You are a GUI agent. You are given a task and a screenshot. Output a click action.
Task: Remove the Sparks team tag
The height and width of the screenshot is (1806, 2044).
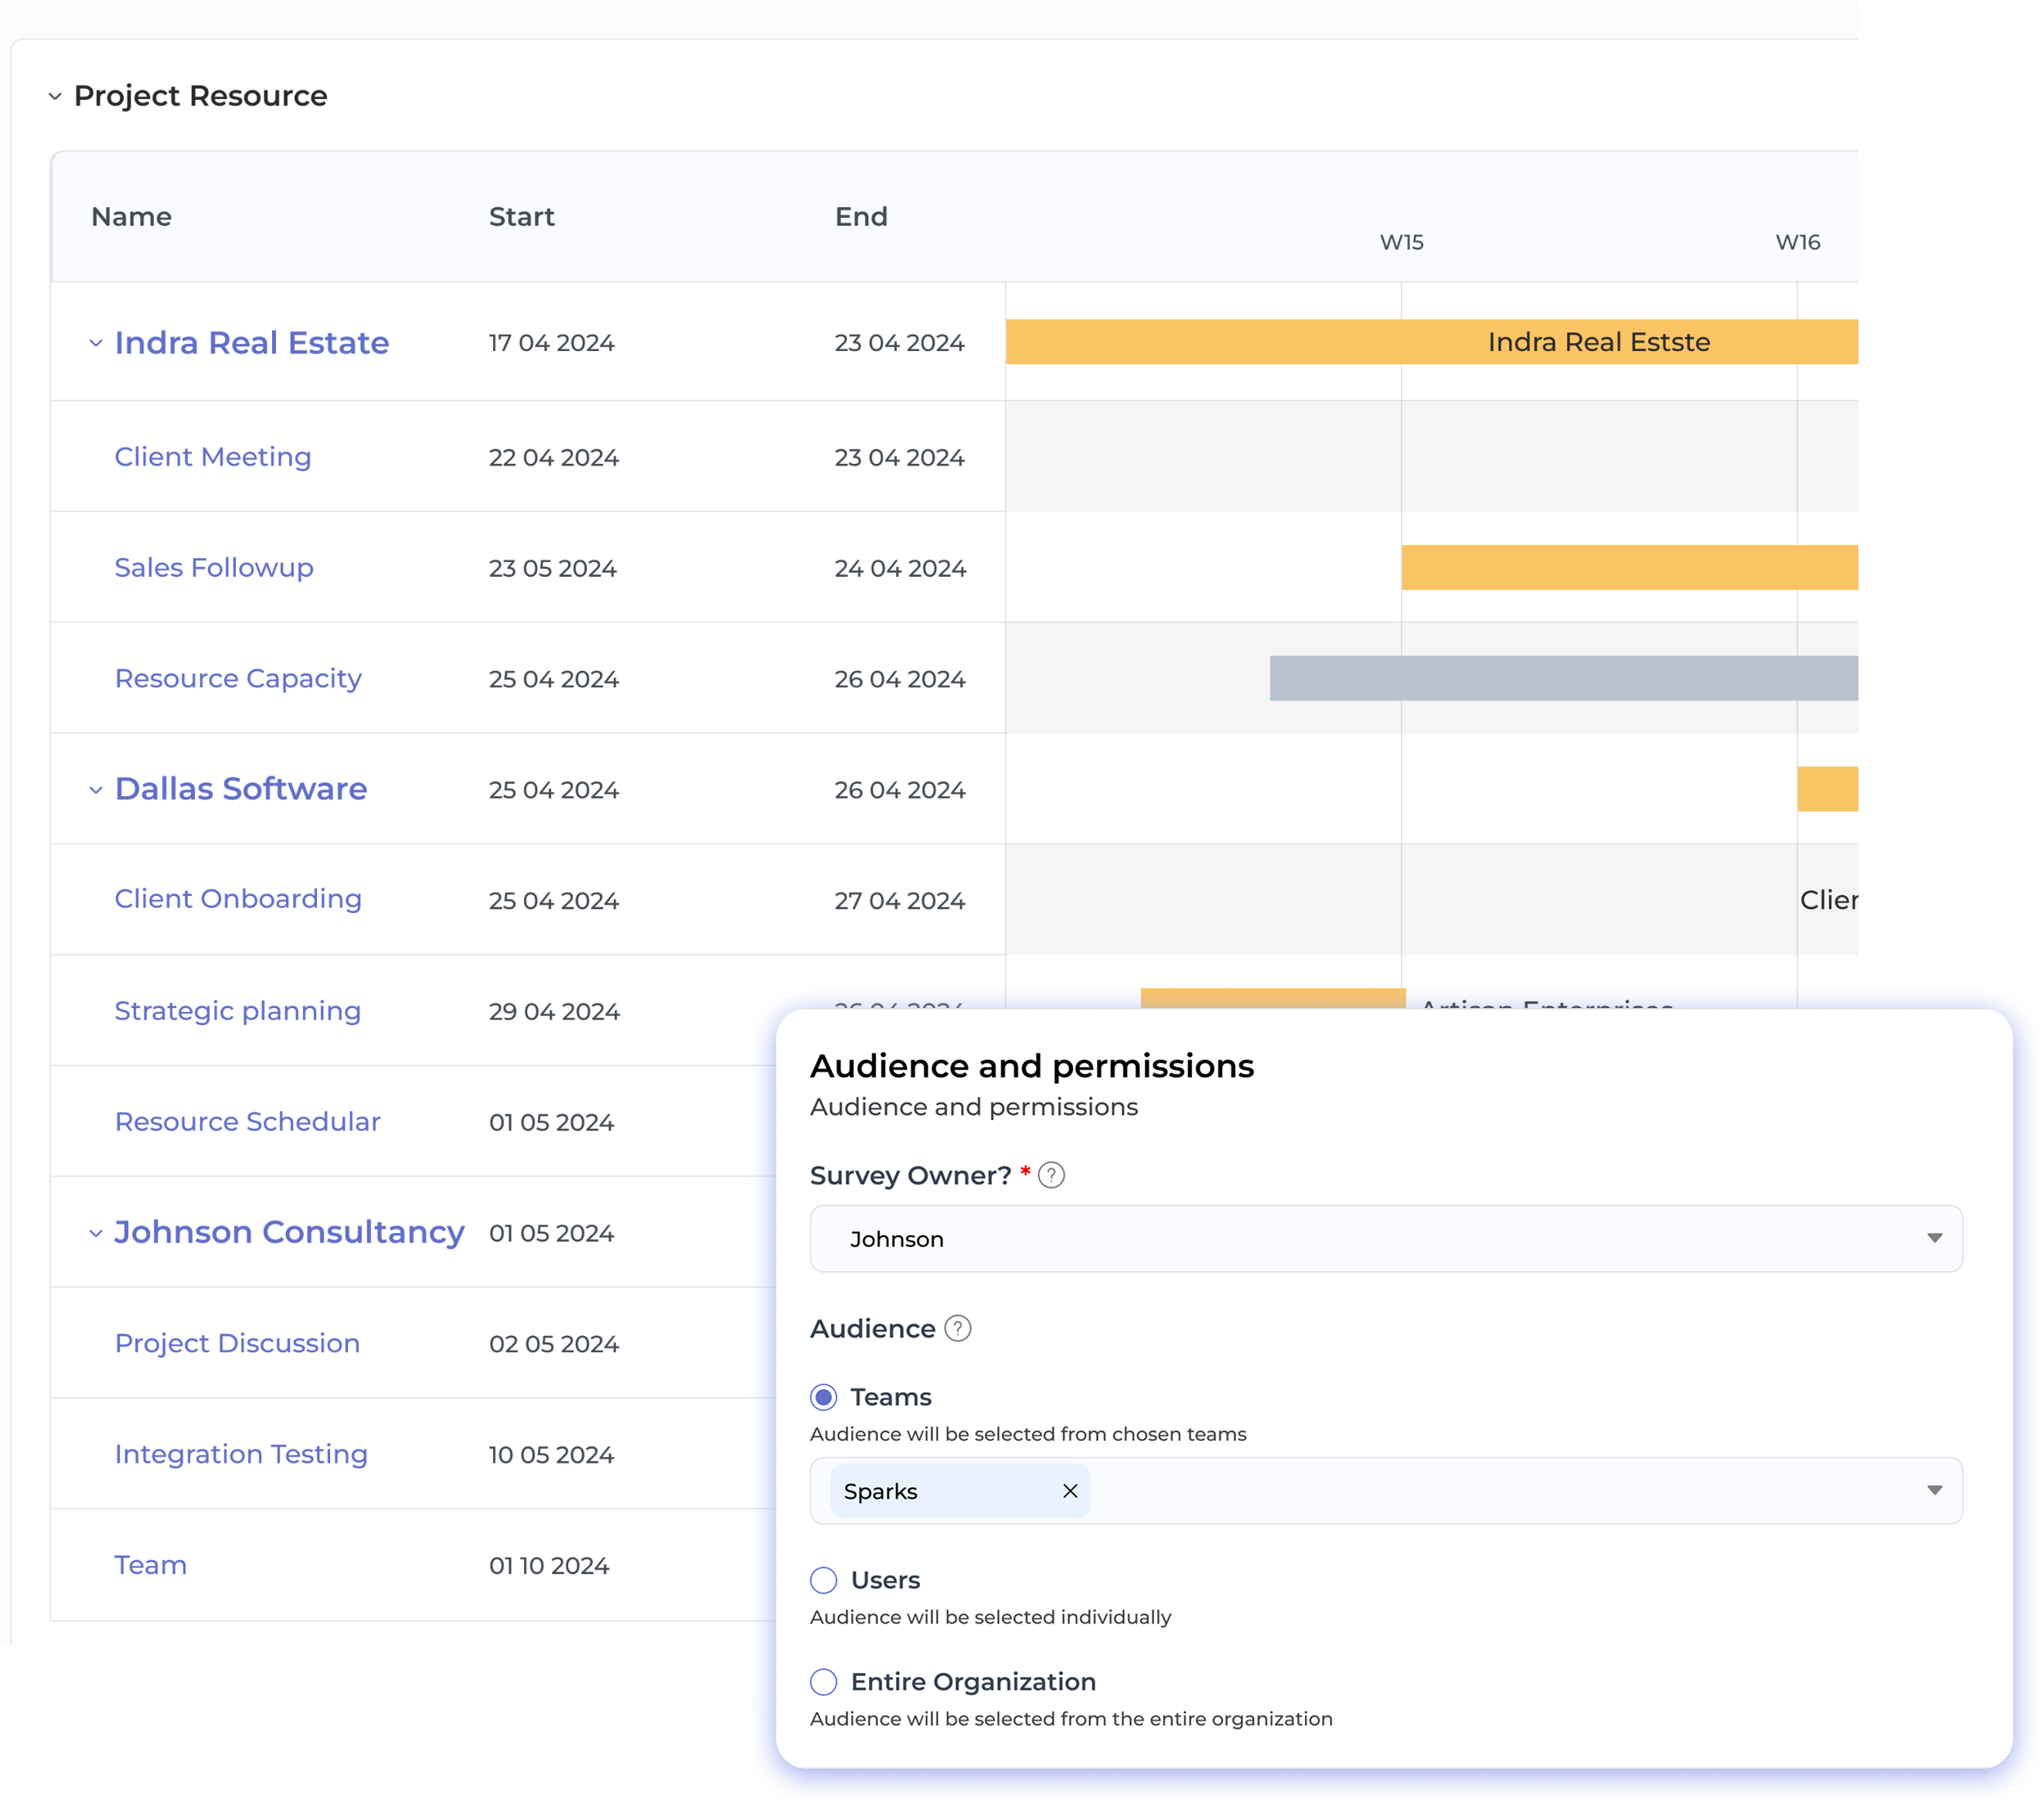click(1069, 1491)
